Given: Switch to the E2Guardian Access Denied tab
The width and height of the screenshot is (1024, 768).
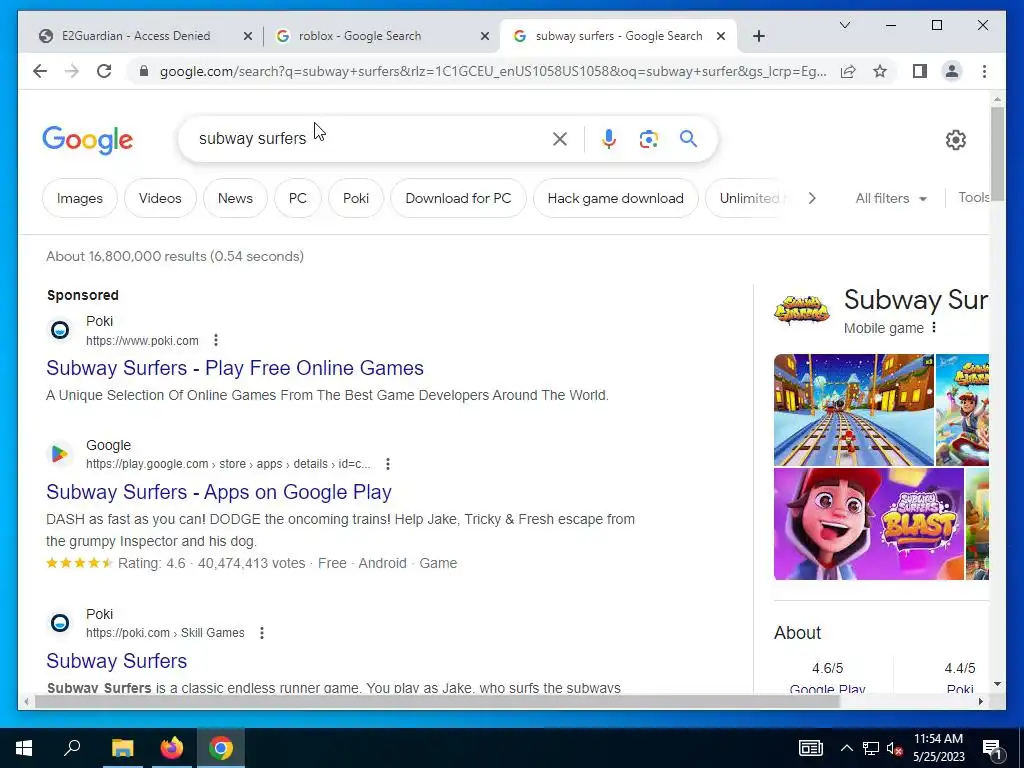Looking at the screenshot, I should pyautogui.click(x=136, y=36).
